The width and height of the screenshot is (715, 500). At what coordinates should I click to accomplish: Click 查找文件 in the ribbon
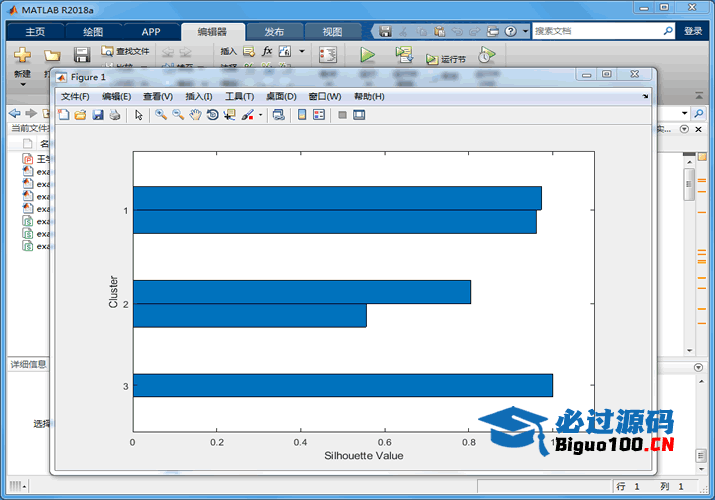tap(126, 51)
